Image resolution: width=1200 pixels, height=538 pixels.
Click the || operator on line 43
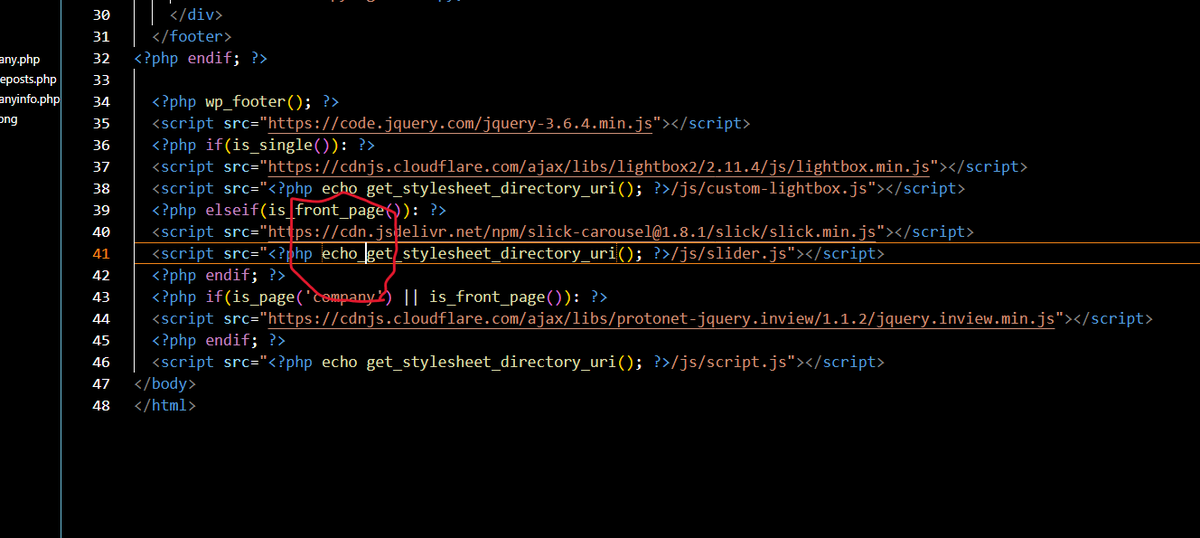(x=410, y=297)
